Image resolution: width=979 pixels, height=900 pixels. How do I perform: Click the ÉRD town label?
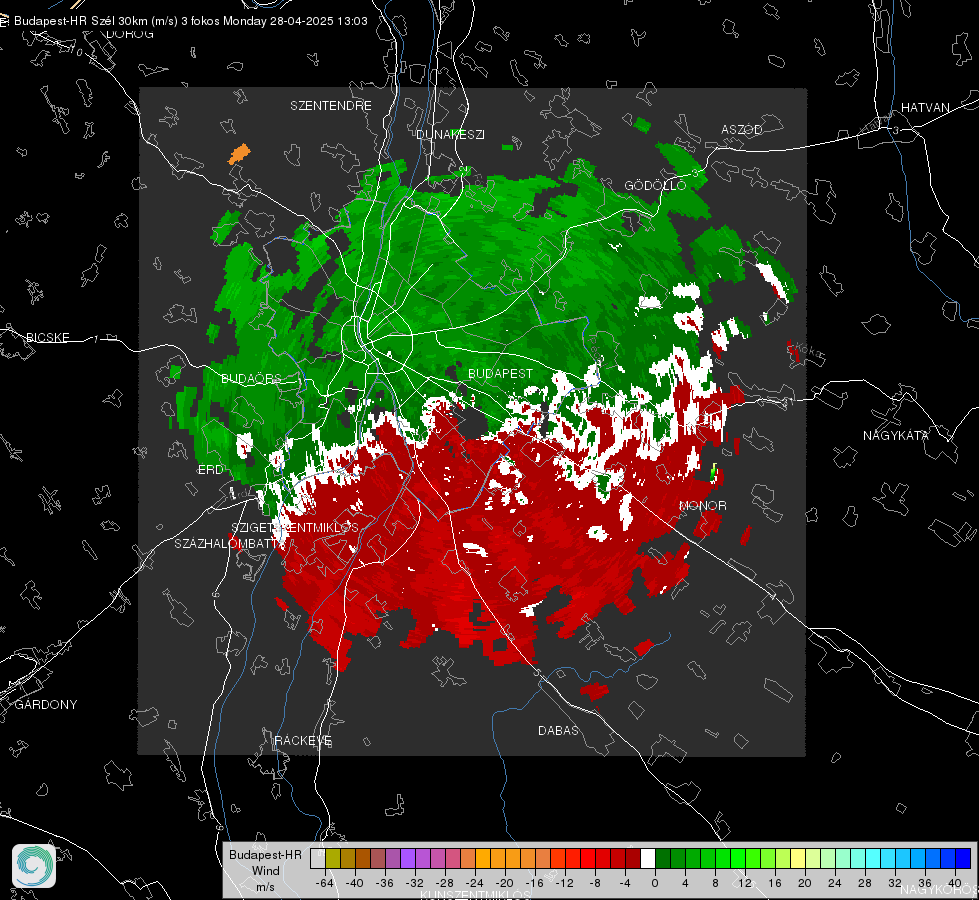pyautogui.click(x=210, y=470)
